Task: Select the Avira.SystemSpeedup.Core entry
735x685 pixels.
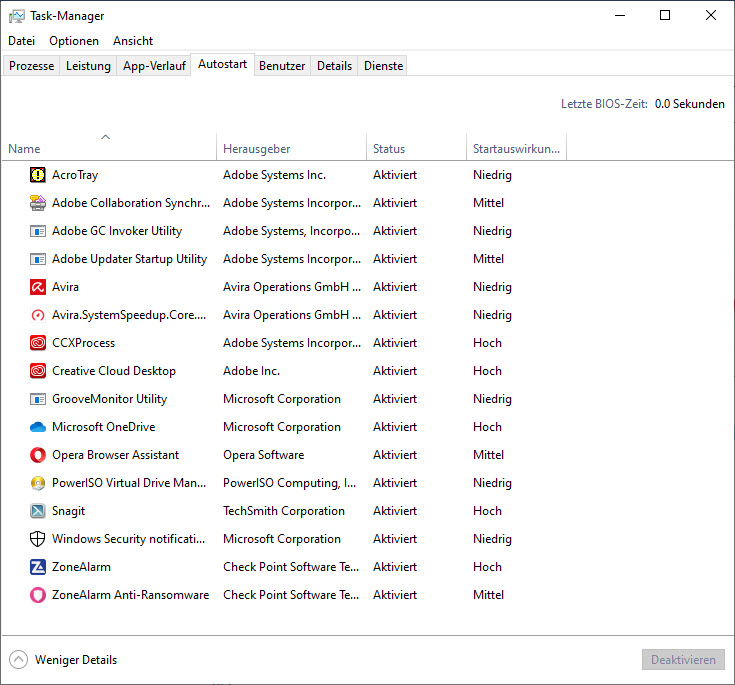Action: tap(129, 315)
